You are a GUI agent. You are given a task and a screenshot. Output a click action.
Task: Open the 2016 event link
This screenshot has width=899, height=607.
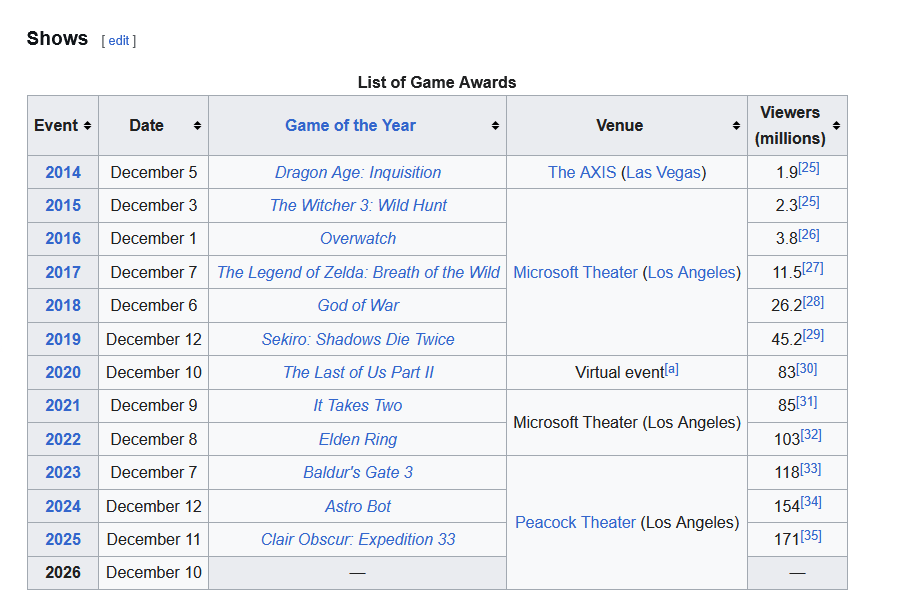pyautogui.click(x=63, y=238)
